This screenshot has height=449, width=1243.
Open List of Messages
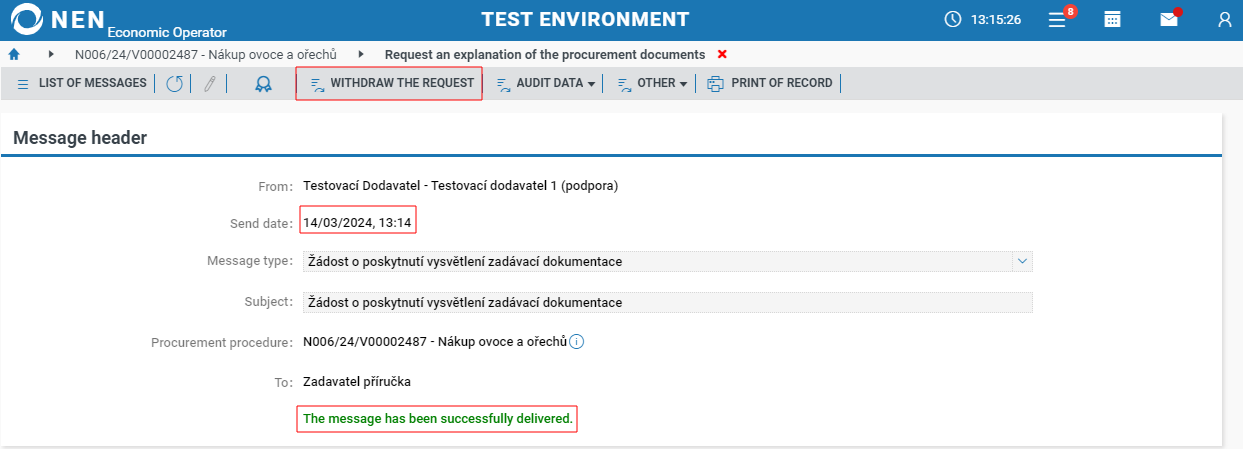click(x=82, y=84)
